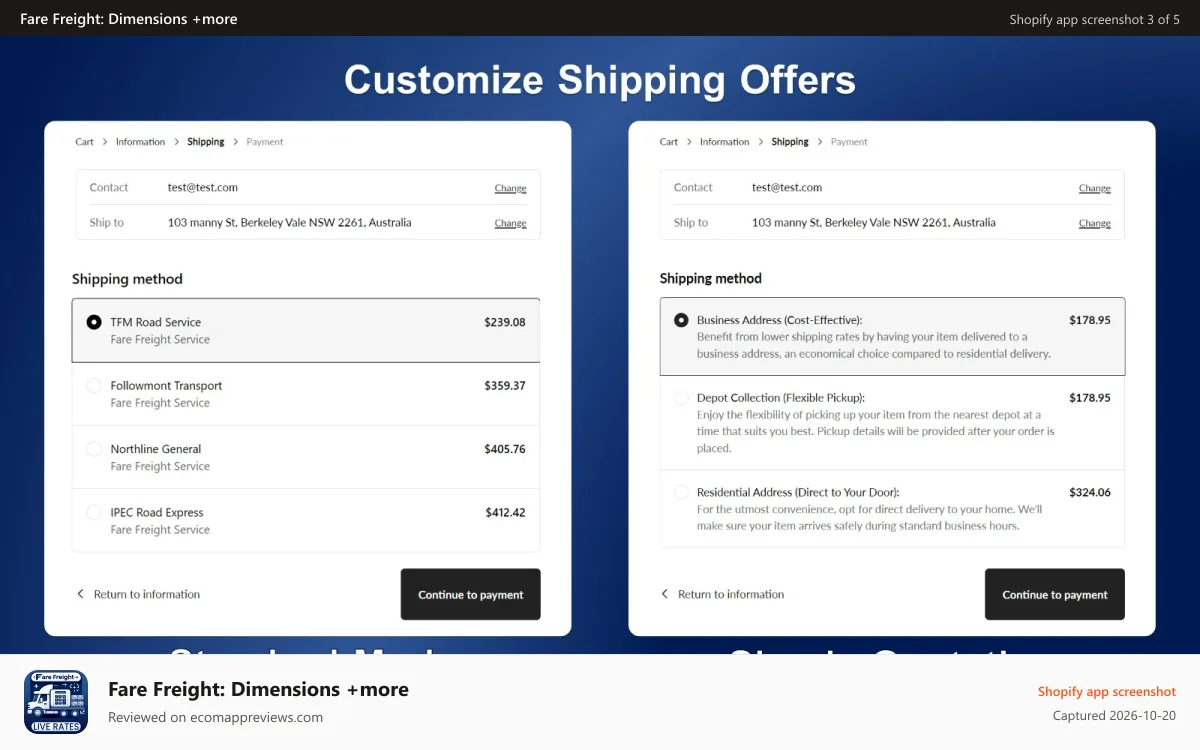Click the $359.37 price
The image size is (1200, 750).
coord(505,385)
